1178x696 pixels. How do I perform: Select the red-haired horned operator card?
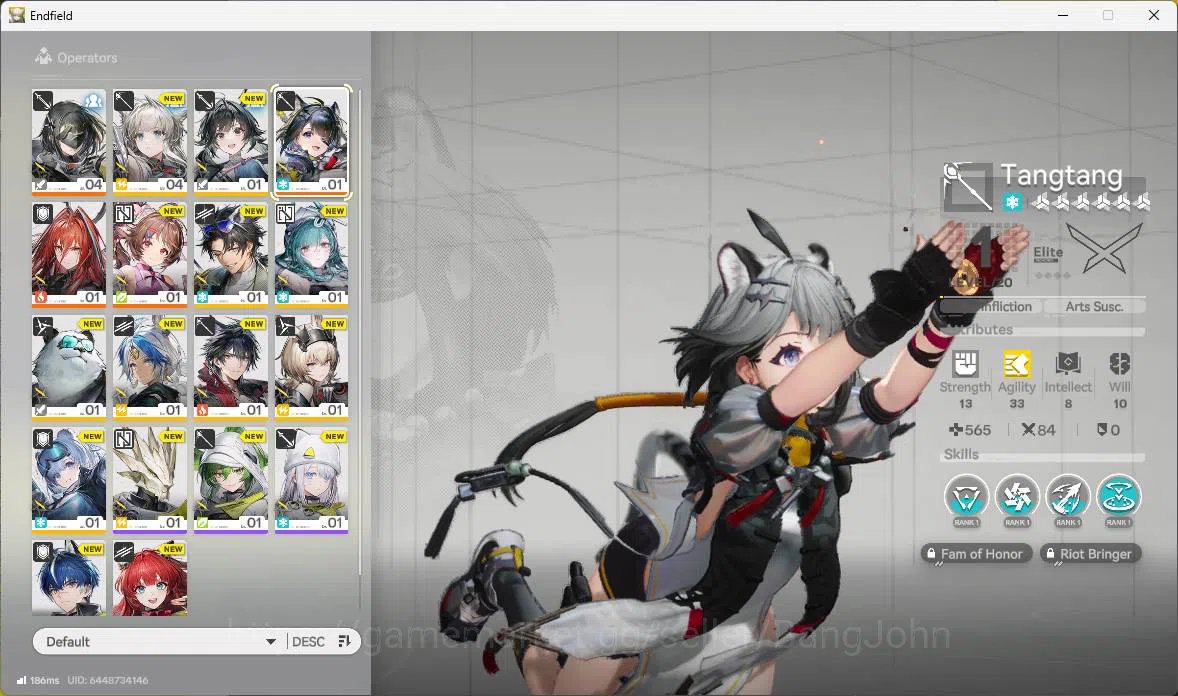[69, 255]
